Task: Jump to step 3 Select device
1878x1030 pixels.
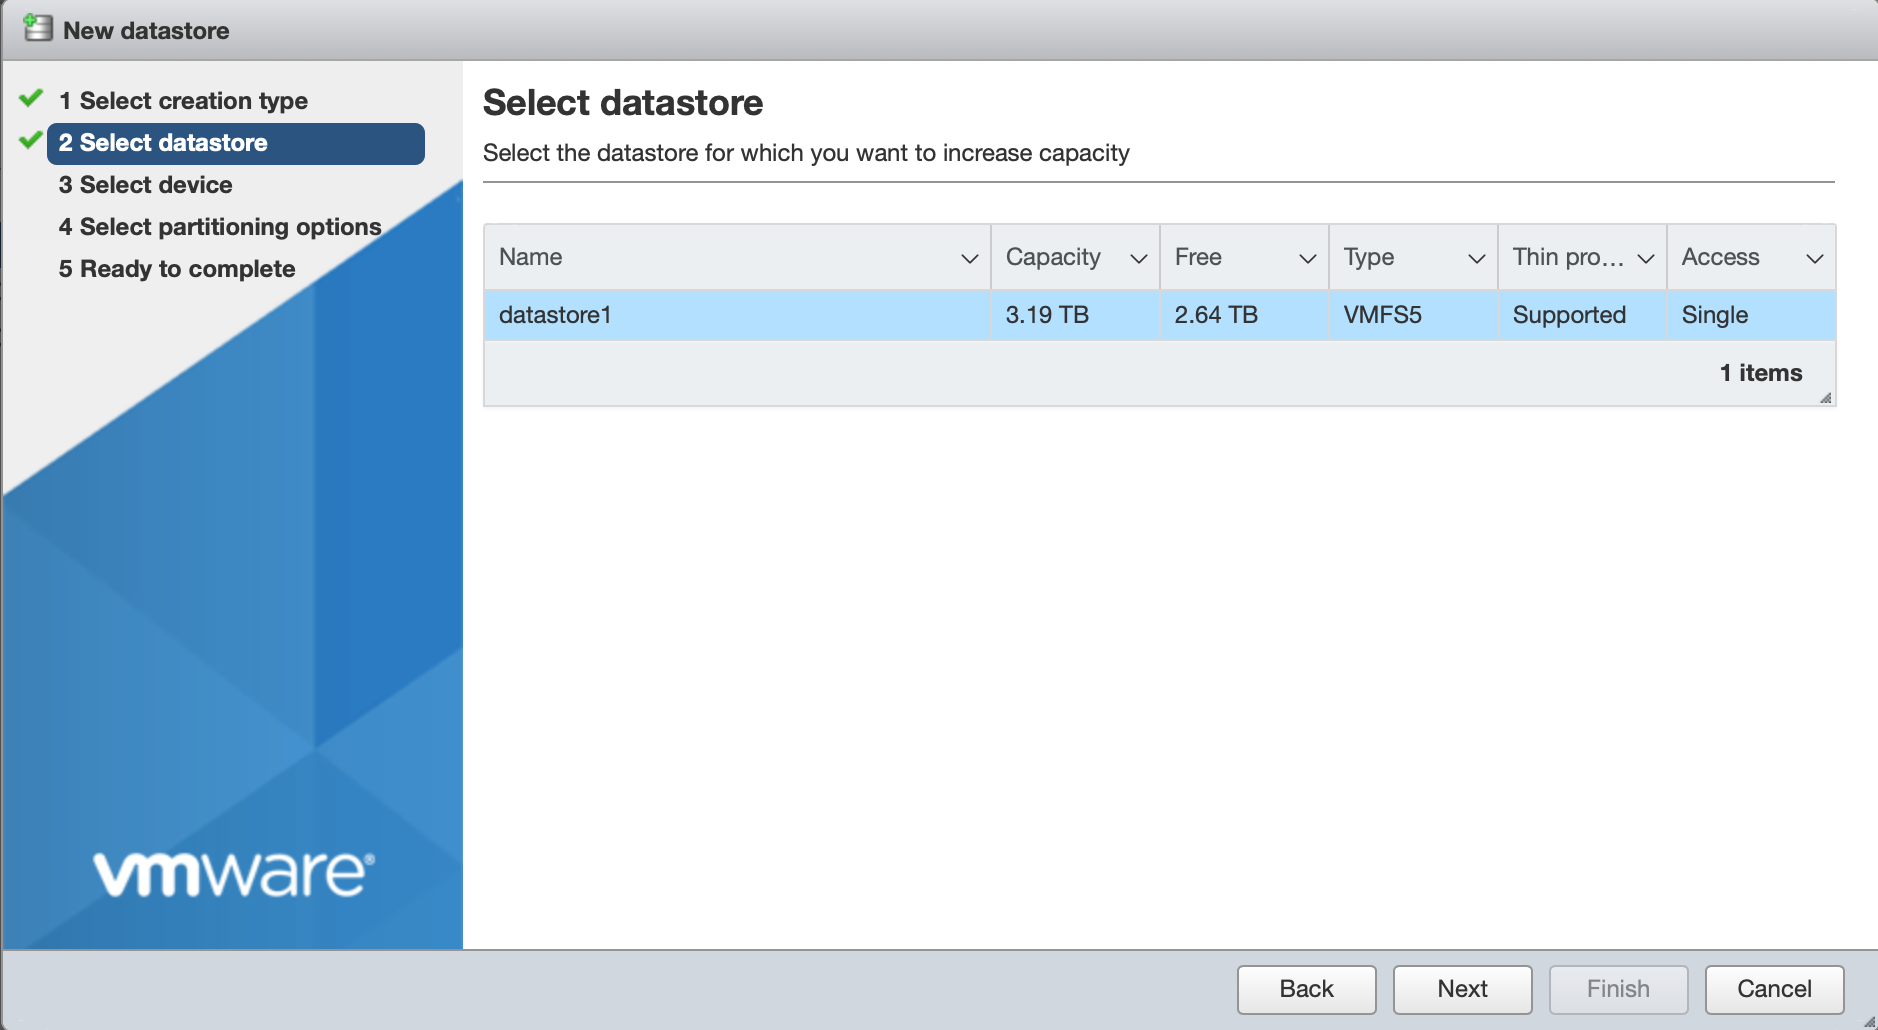Action: (145, 185)
